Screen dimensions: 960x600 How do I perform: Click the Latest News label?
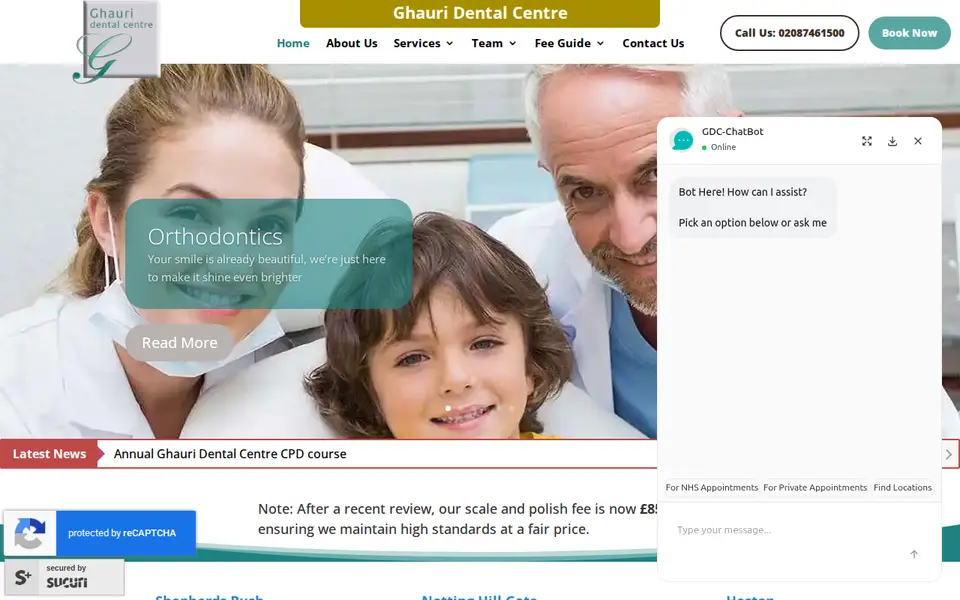point(50,454)
